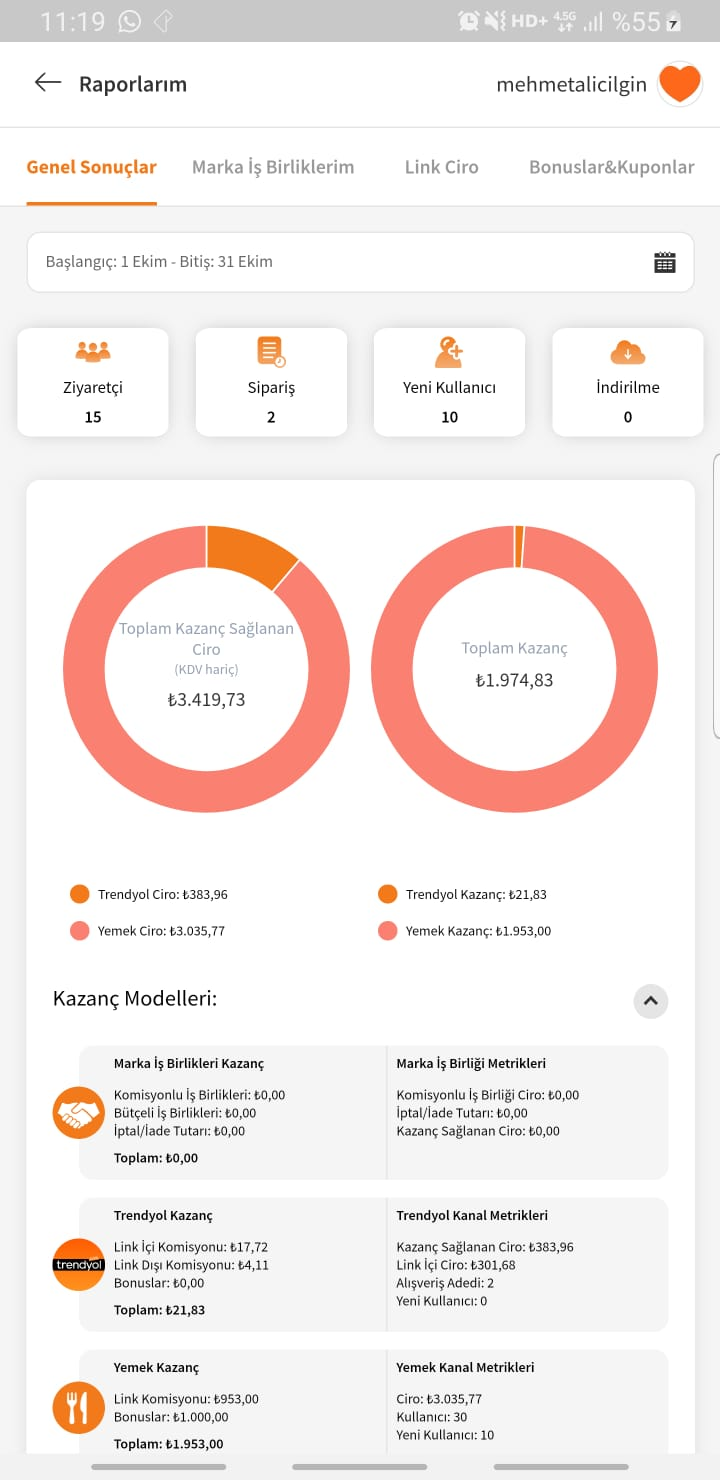Viewport: 720px width, 1480px height.
Task: Tap Yeni Kullanıcı: 10 metric line
Action: (445, 1435)
